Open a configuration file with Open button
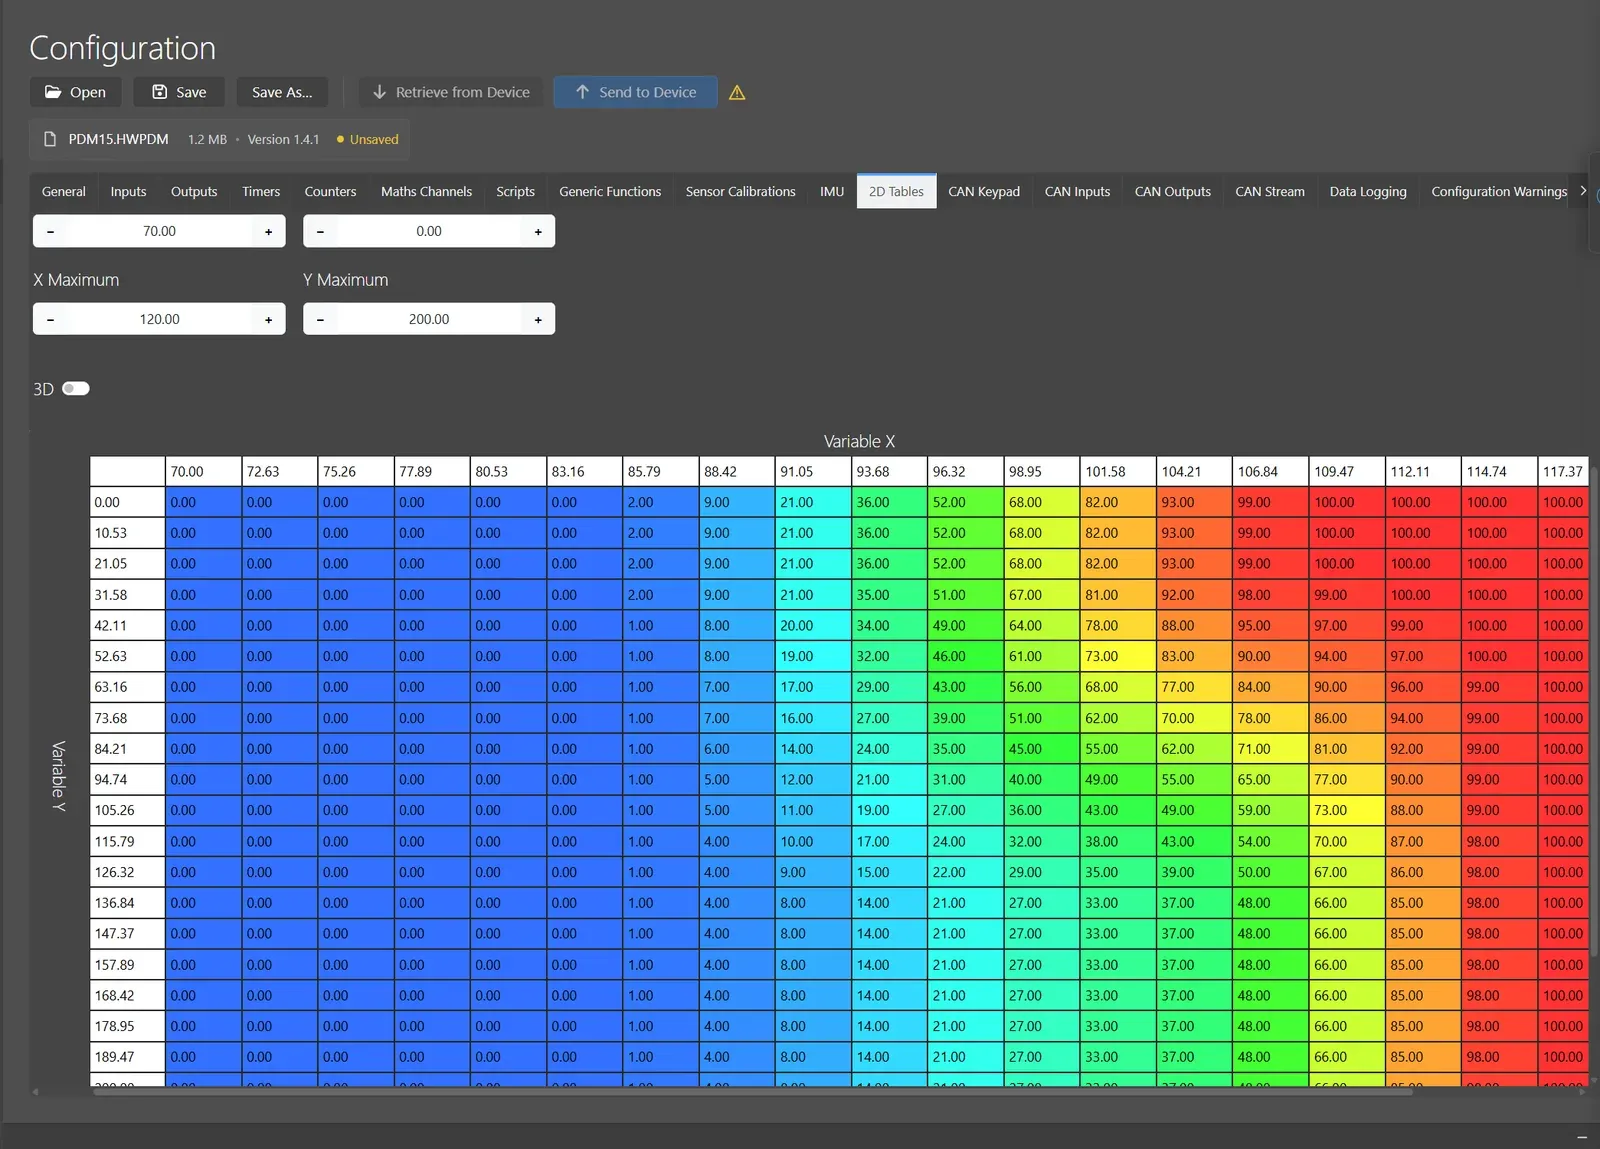 point(75,92)
